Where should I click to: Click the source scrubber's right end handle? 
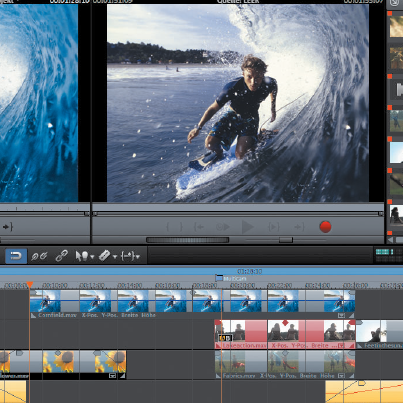point(381,214)
